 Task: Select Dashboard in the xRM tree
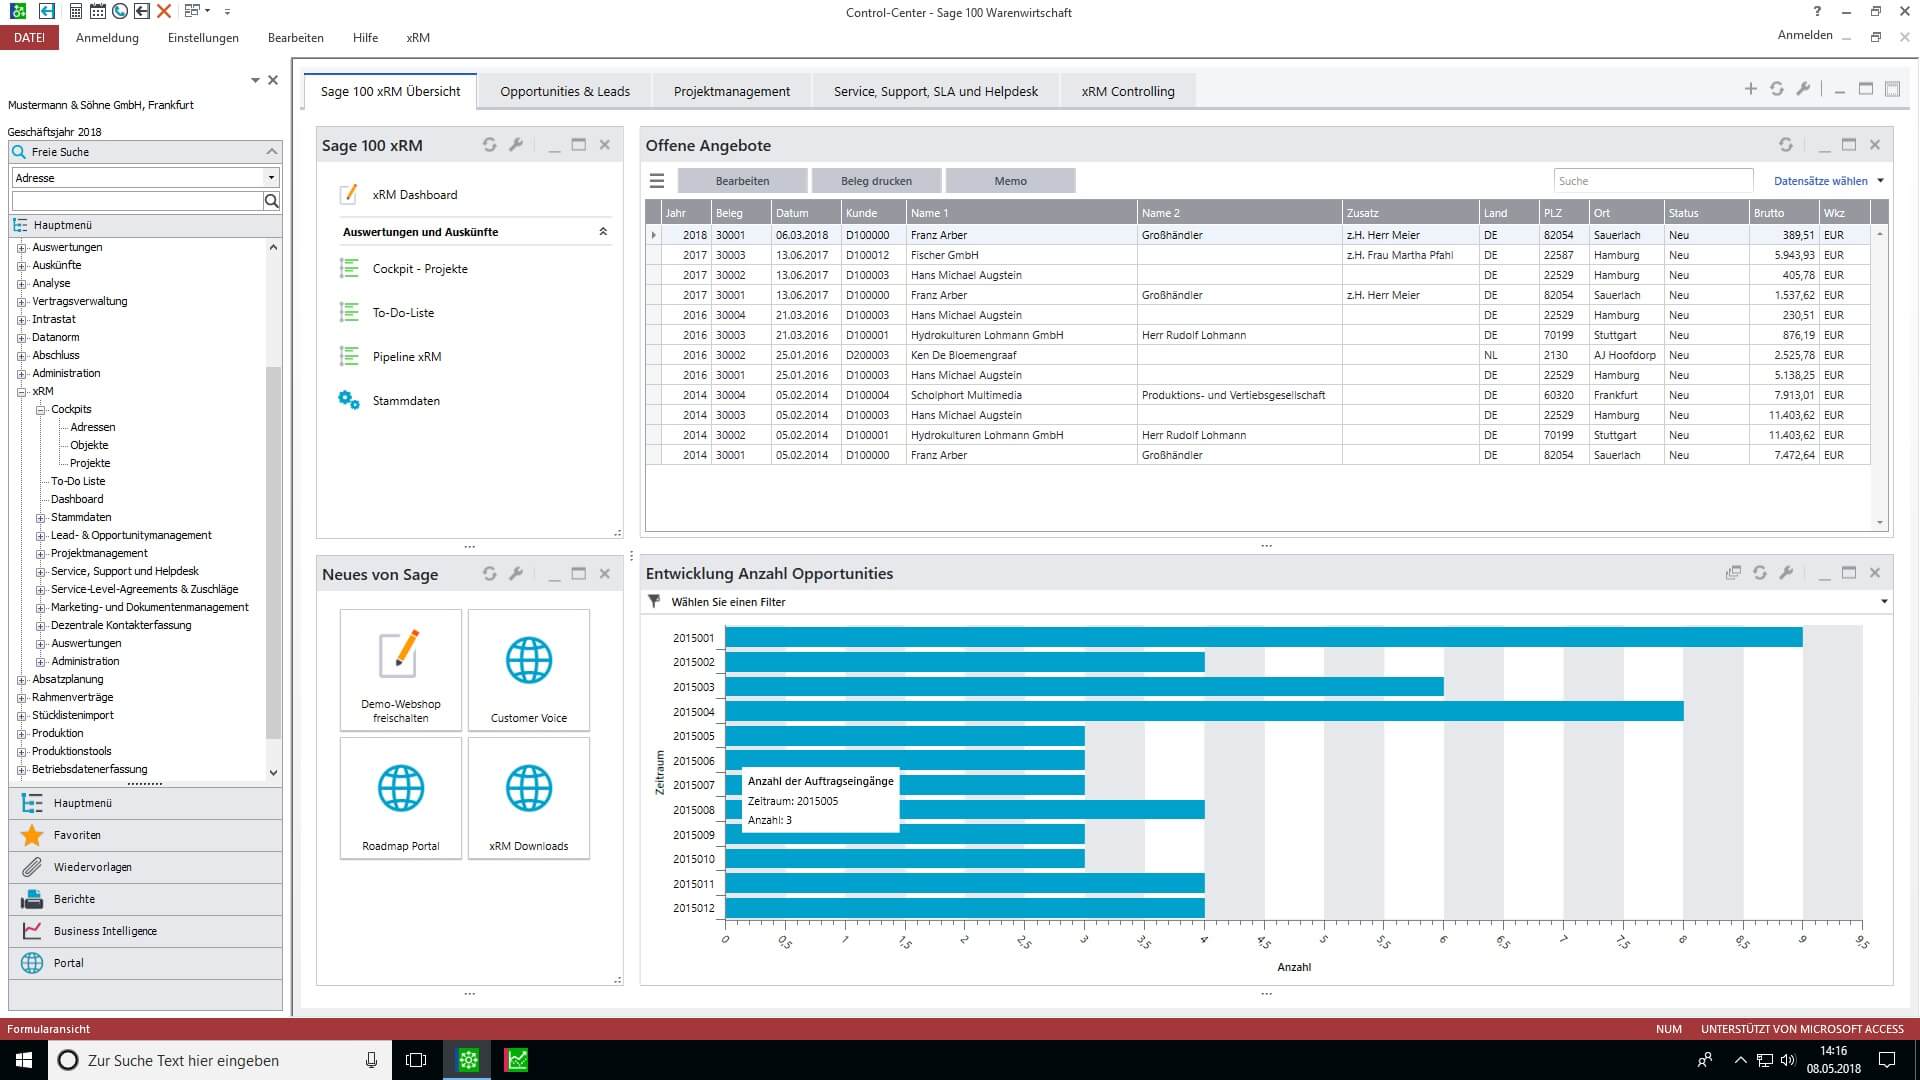(x=77, y=499)
